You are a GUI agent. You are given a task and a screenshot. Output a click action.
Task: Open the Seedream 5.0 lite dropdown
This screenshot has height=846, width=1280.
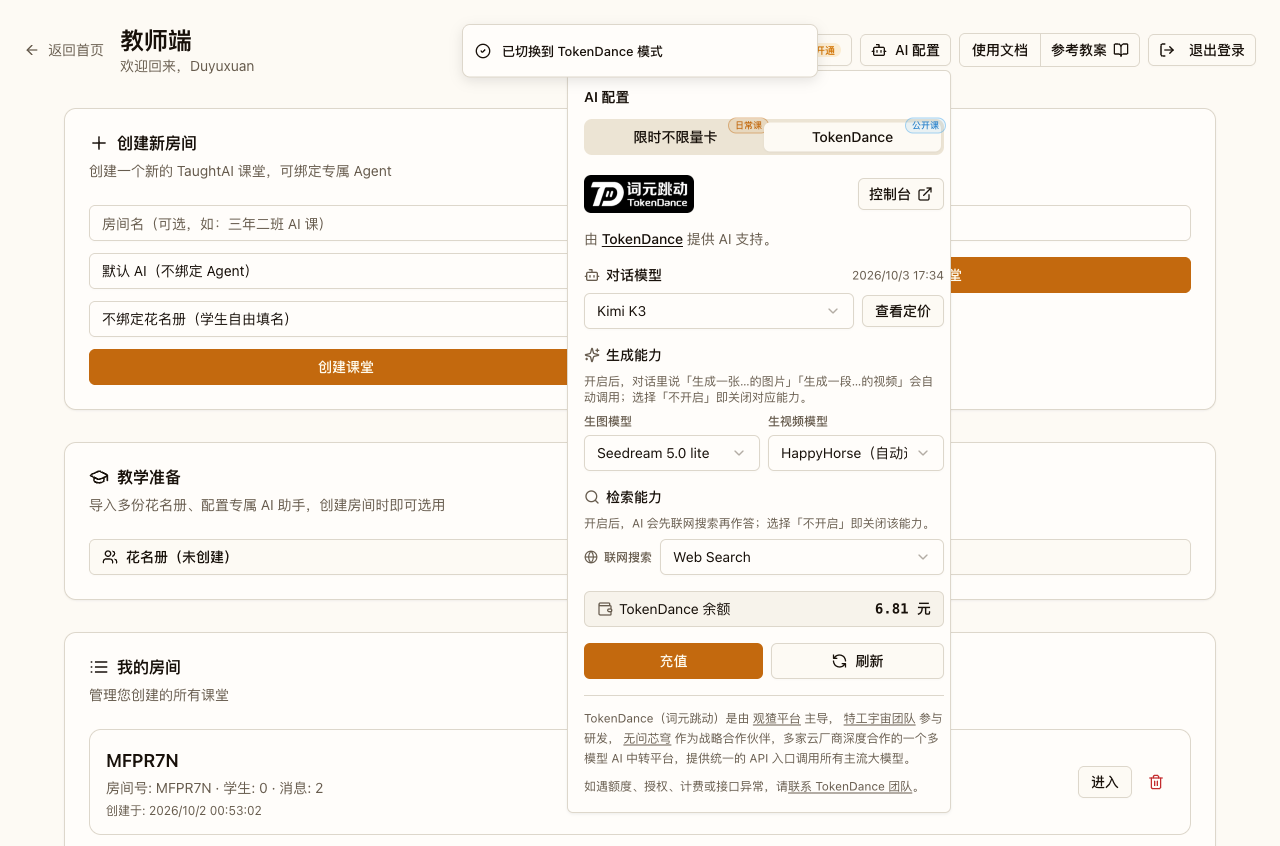click(x=672, y=453)
